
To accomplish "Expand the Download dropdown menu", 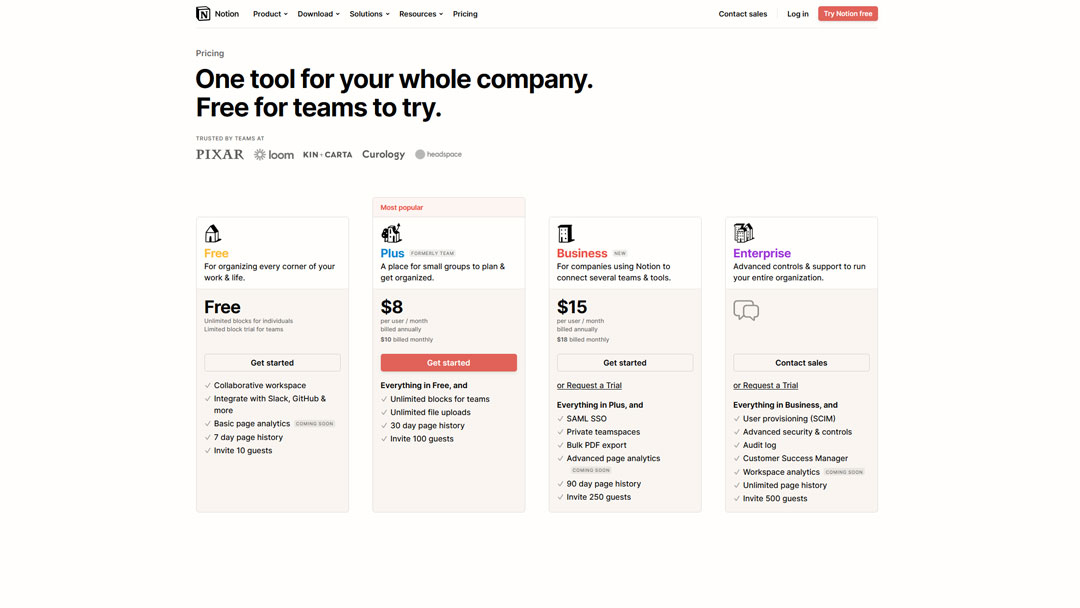I will [x=318, y=14].
